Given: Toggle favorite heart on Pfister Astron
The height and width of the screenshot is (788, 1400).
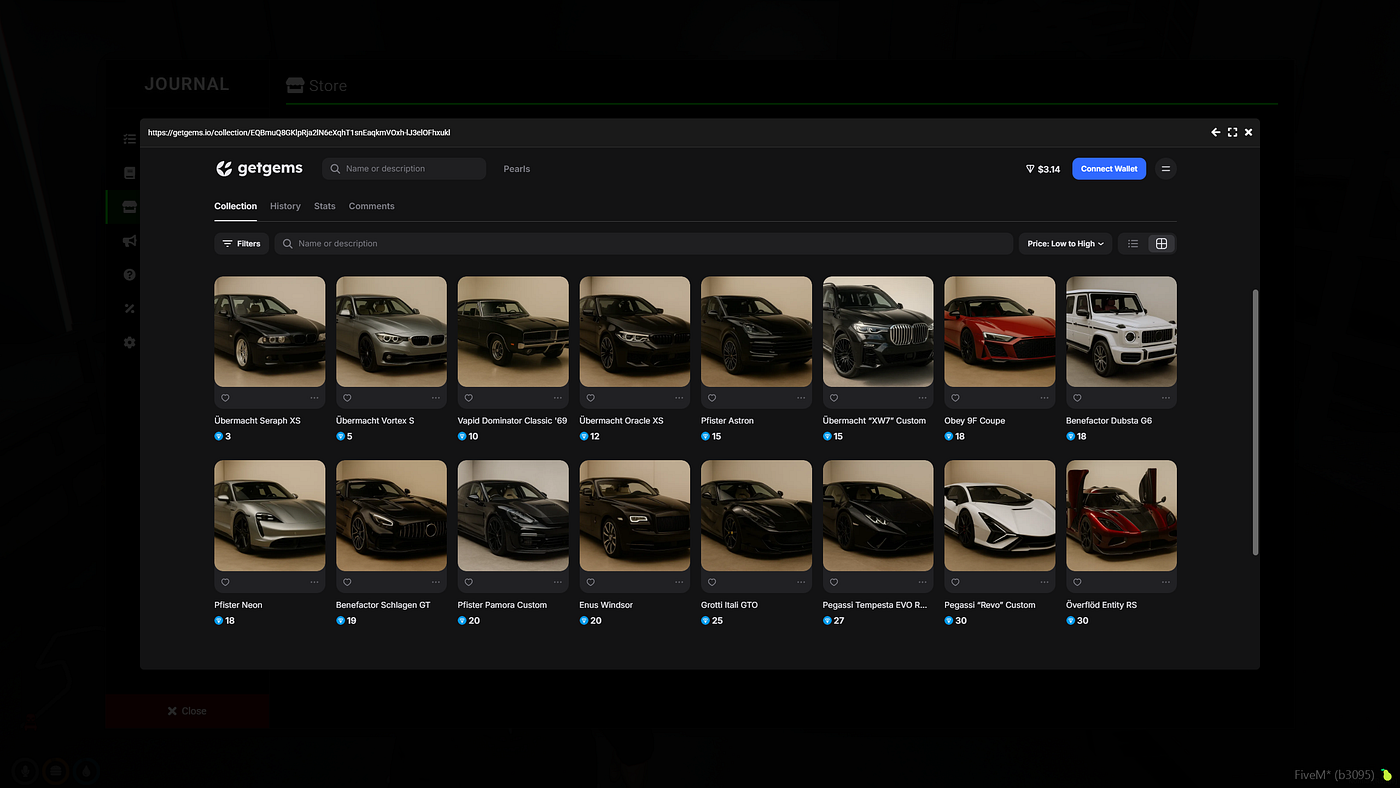Looking at the screenshot, I should pos(712,398).
